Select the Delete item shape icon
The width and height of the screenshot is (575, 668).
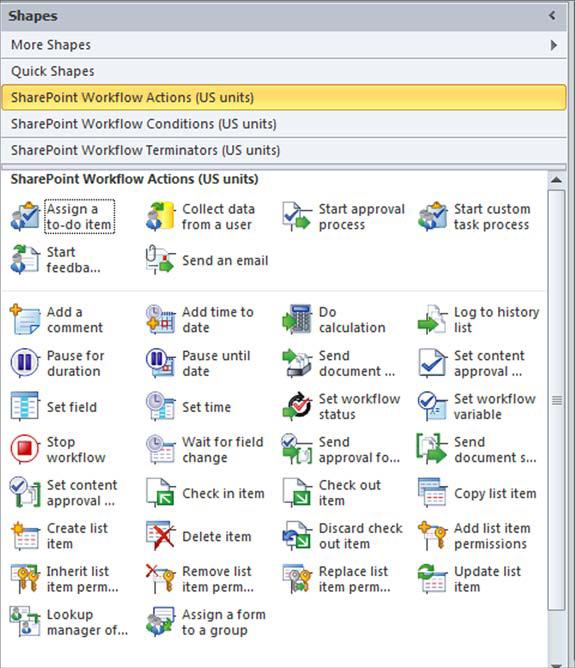tap(160, 536)
